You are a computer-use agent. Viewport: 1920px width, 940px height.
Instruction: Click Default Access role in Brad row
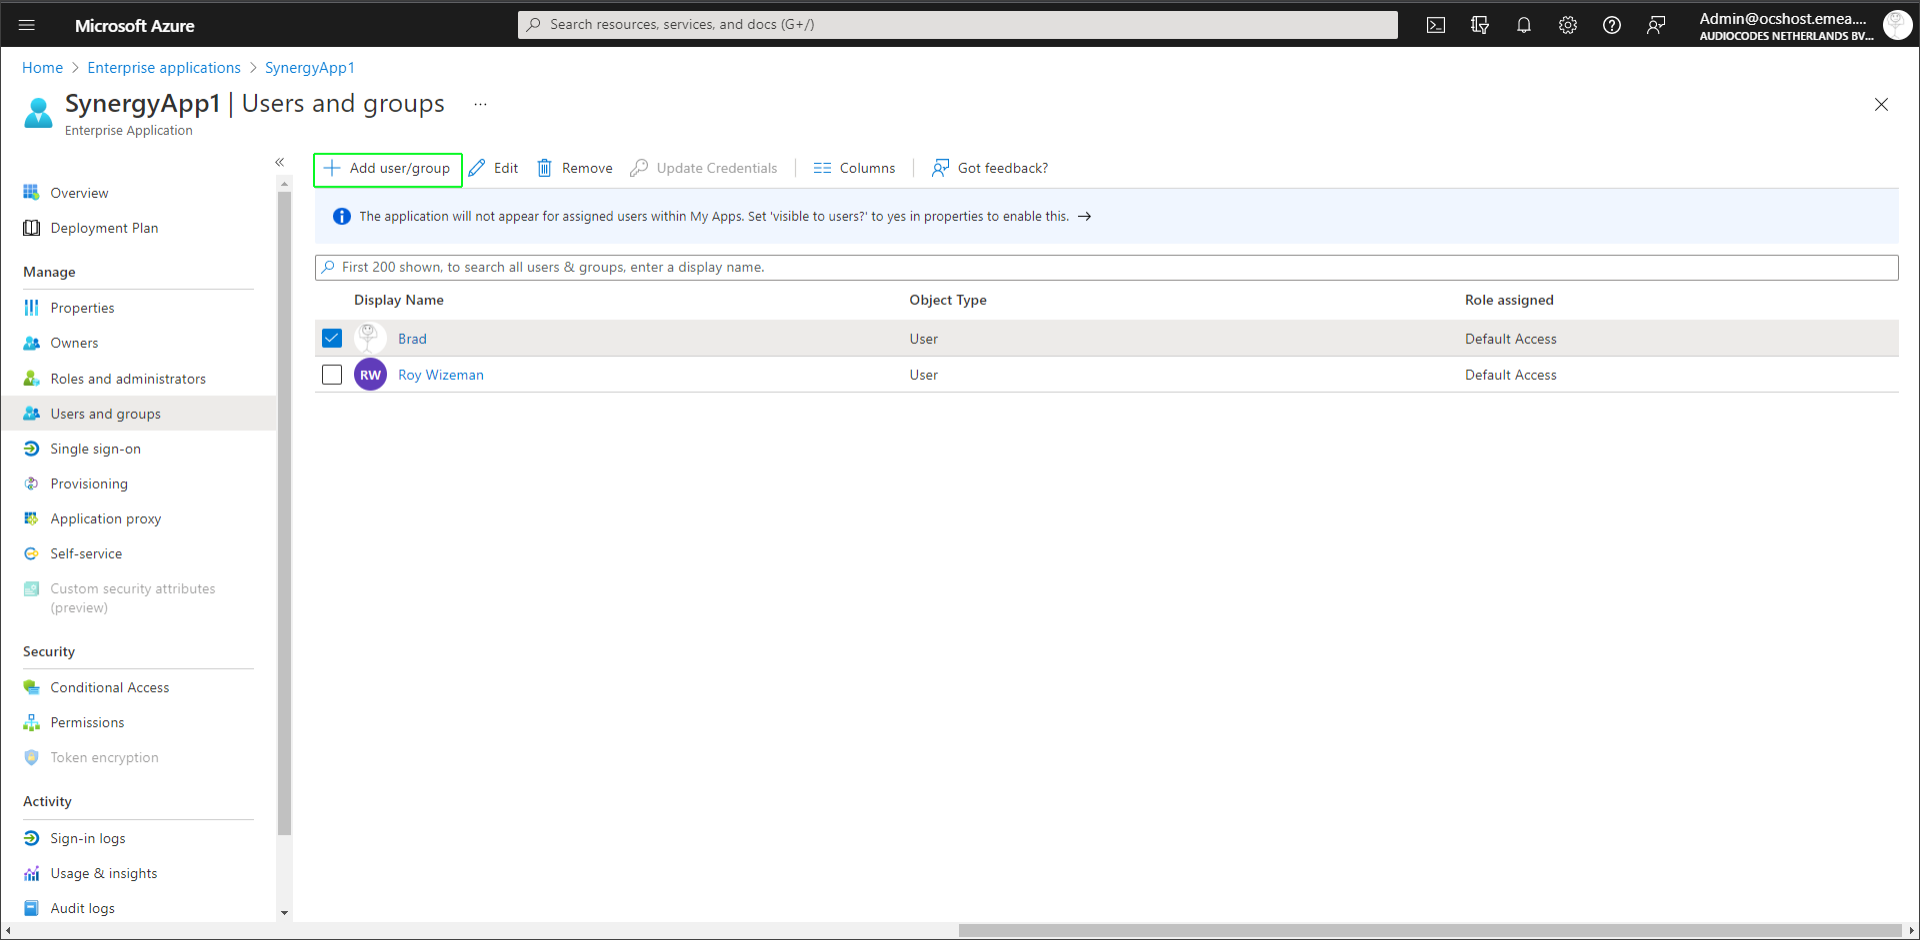1510,339
